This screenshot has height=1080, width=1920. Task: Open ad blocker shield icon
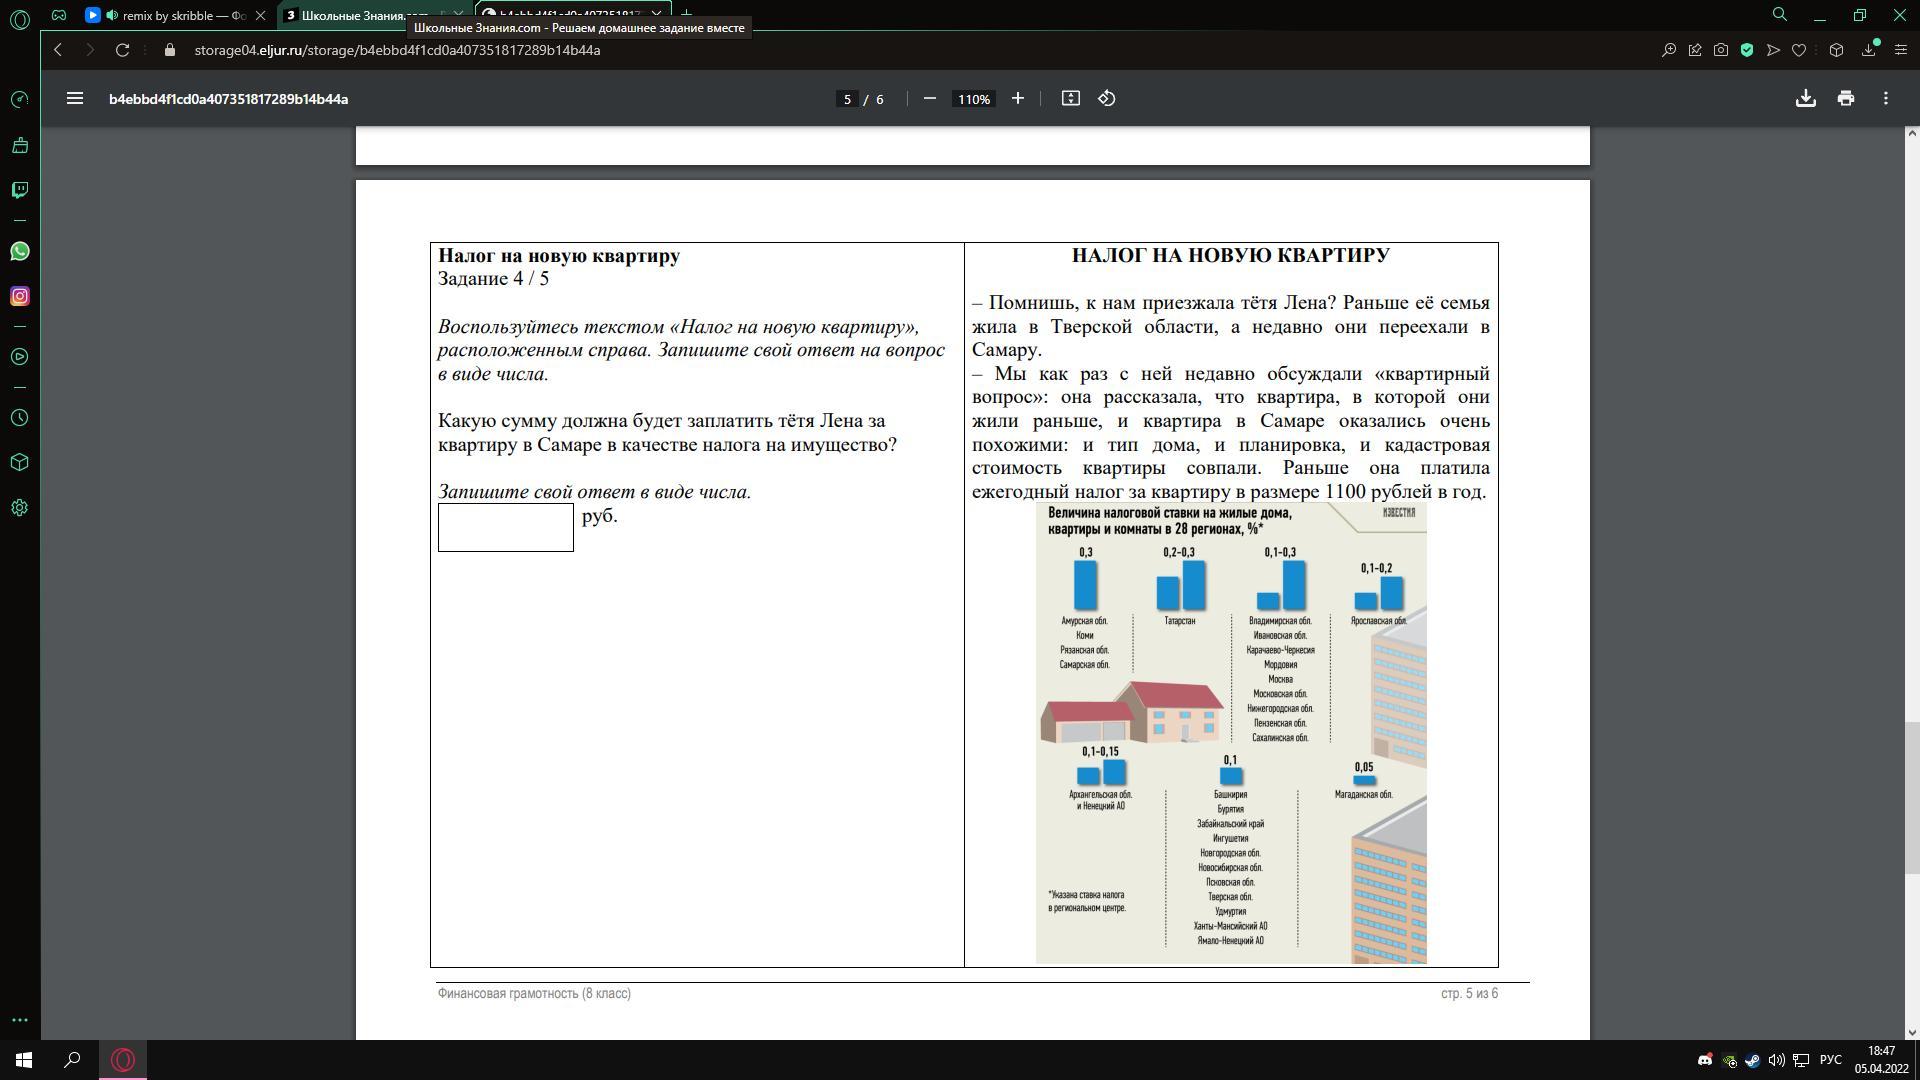[1747, 50]
